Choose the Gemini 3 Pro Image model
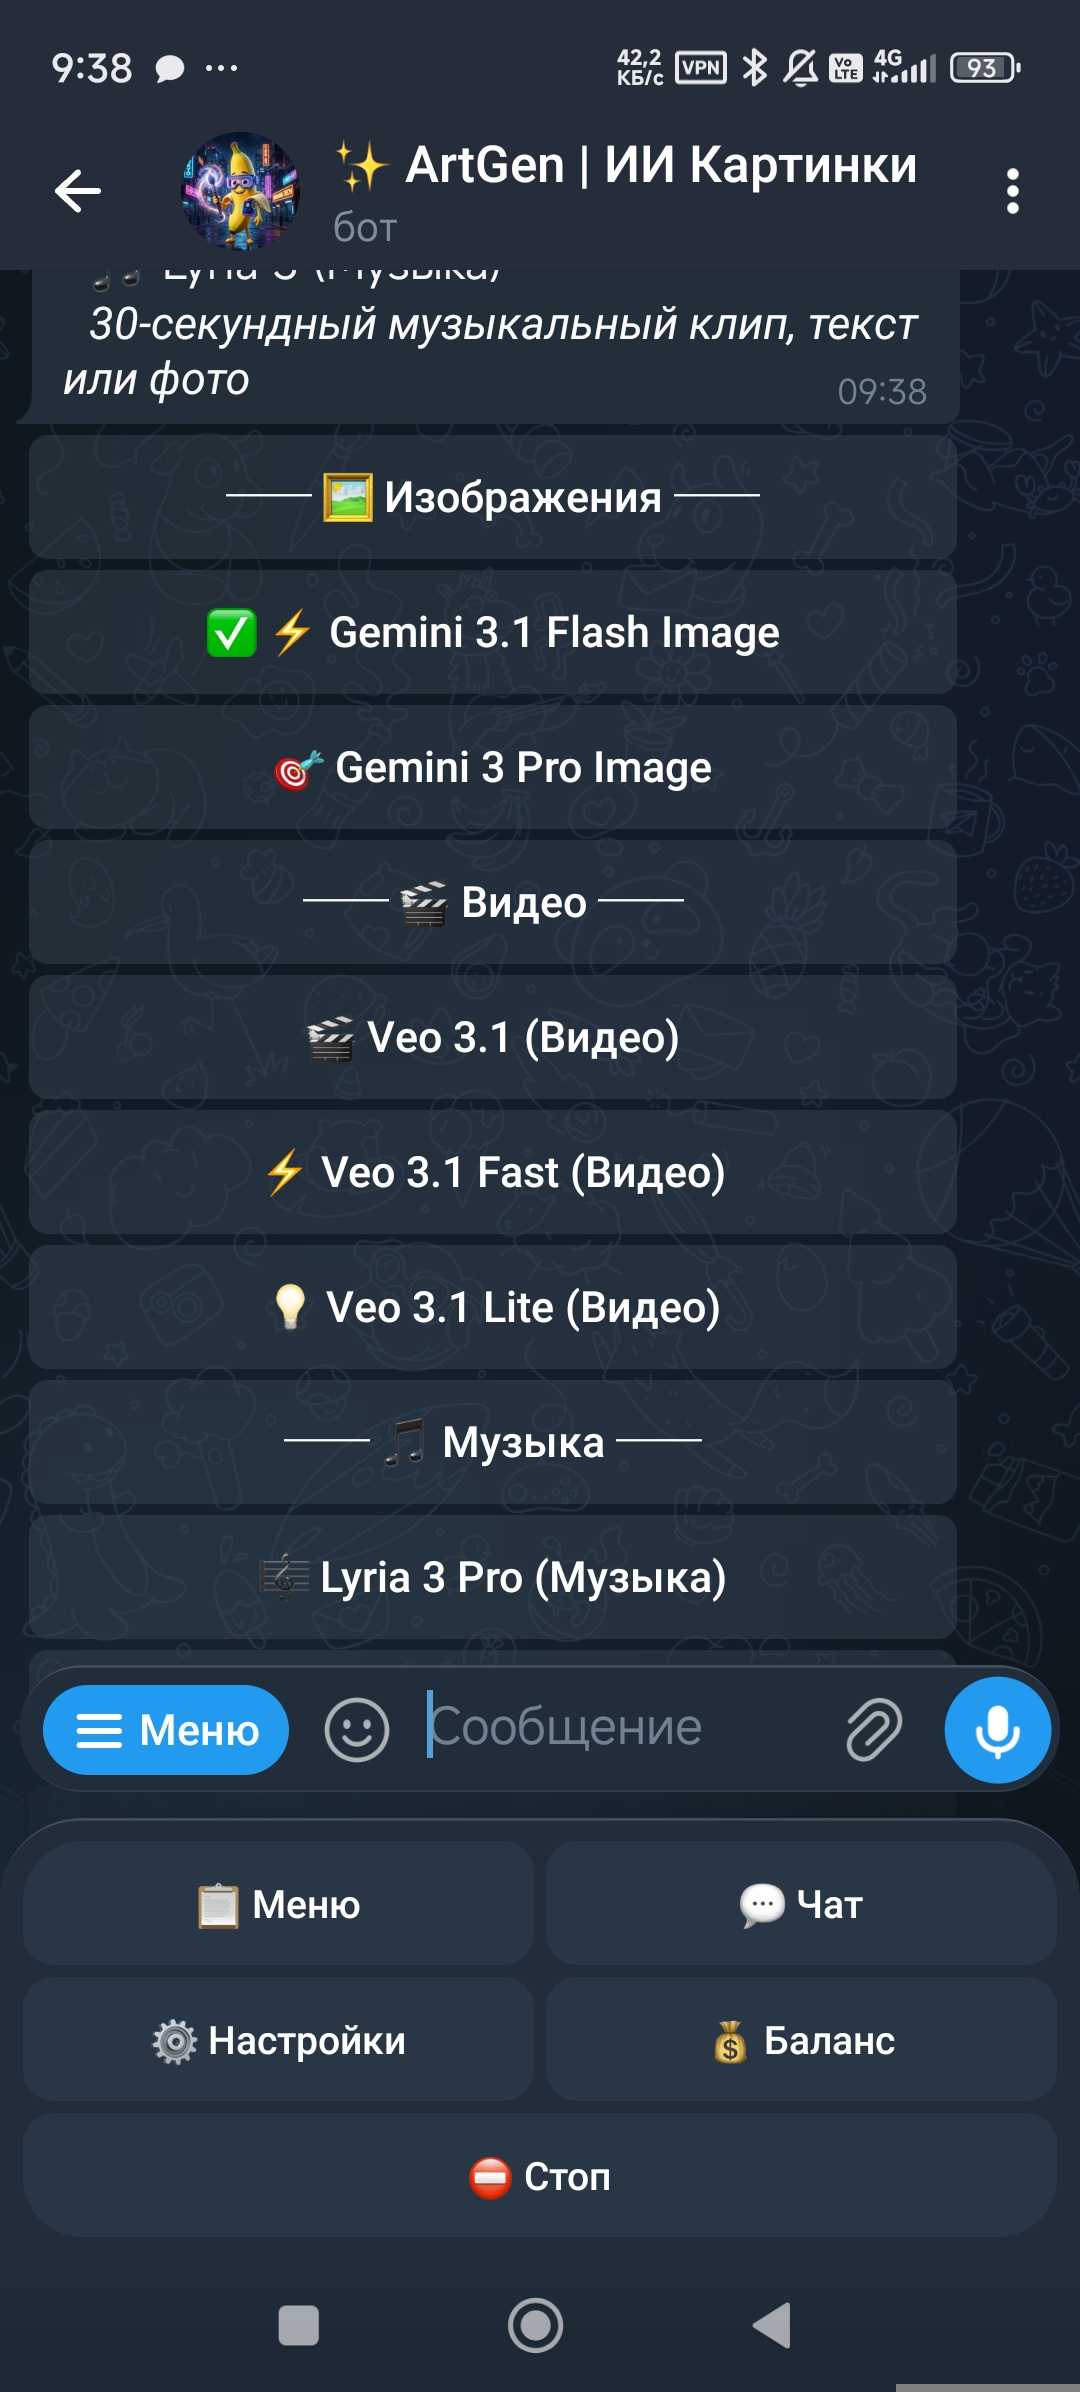This screenshot has height=2392, width=1080. pos(493,768)
